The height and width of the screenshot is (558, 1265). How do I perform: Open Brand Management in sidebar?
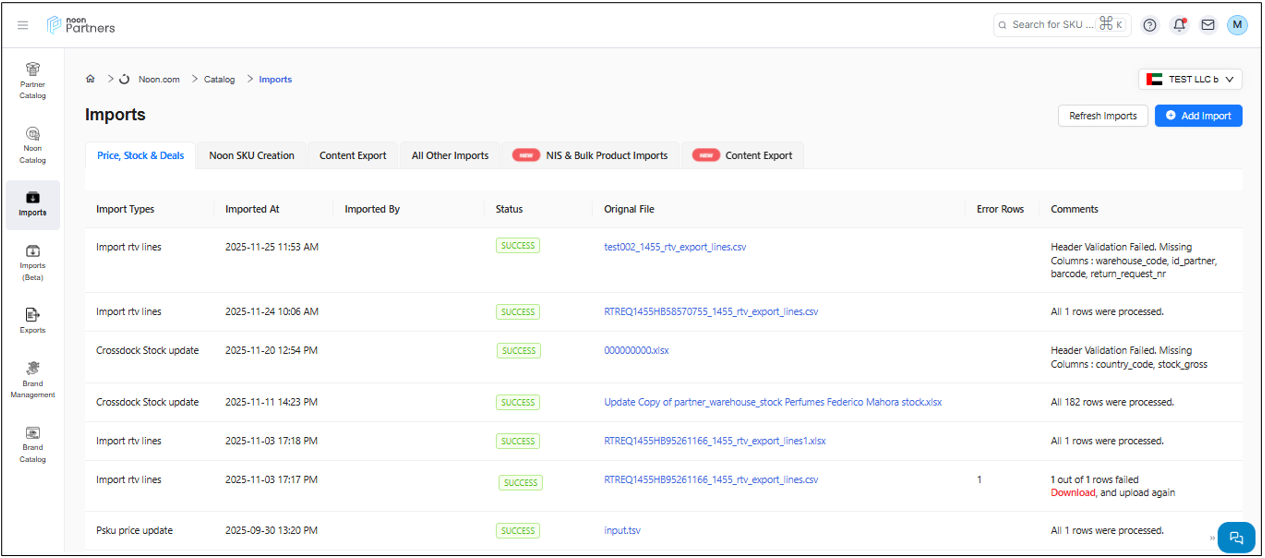tap(33, 379)
